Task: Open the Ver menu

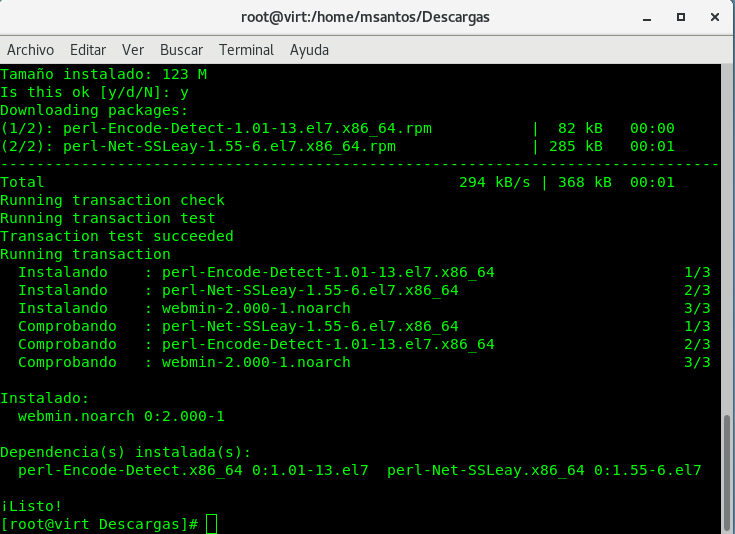Action: click(133, 49)
